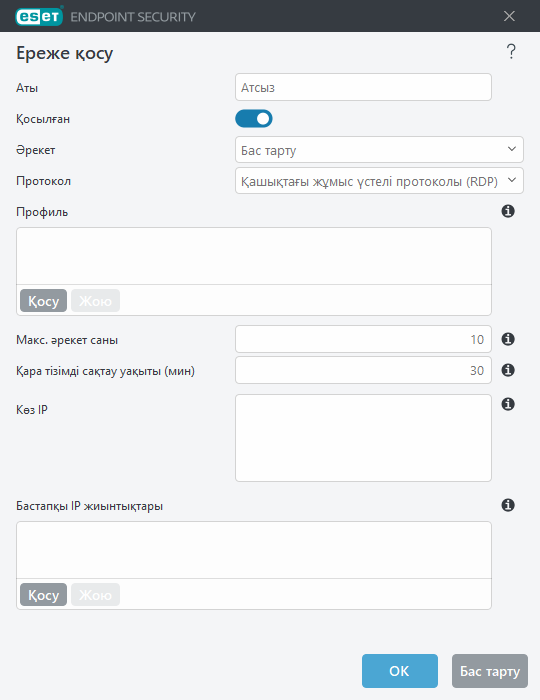Open the Әрекет dropdown showing Бас тарту
540x700 pixels.
point(379,150)
